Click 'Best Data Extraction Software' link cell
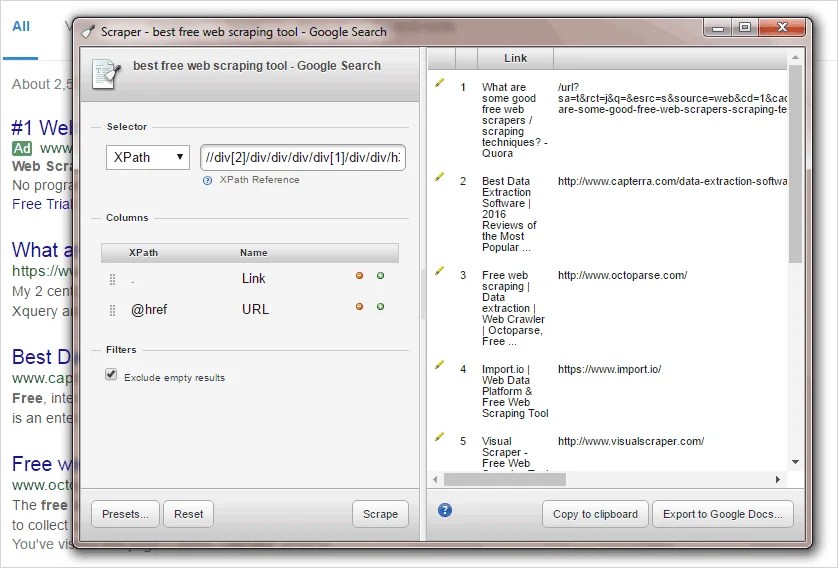 click(509, 214)
